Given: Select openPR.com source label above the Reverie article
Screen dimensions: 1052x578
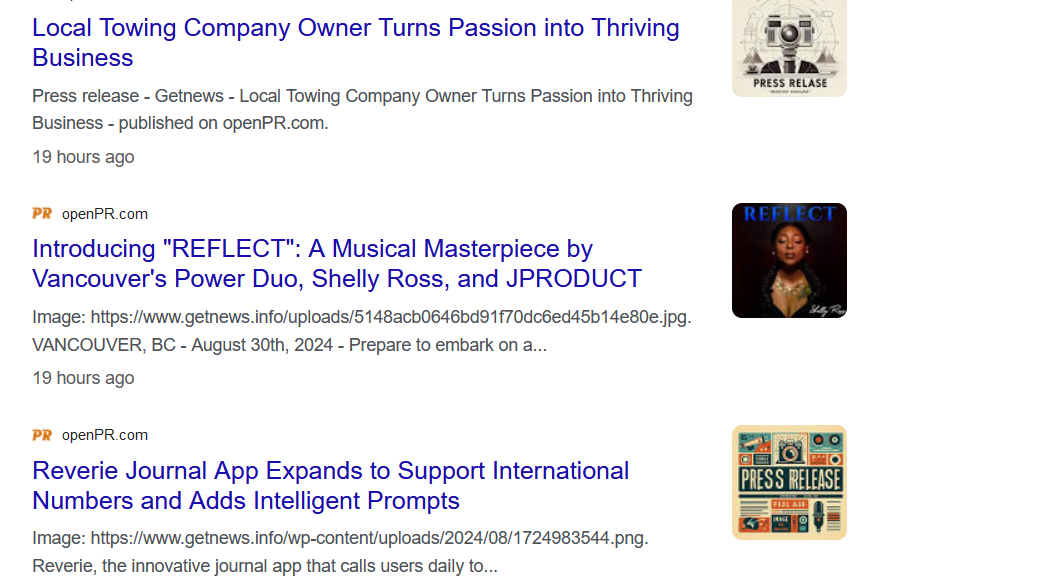Looking at the screenshot, I should [104, 435].
